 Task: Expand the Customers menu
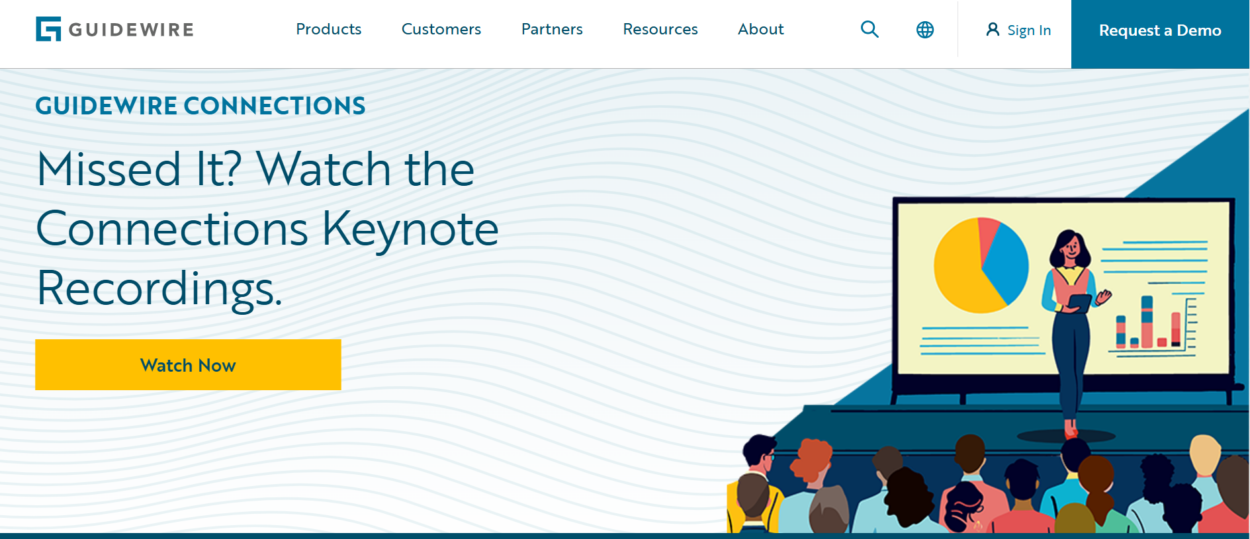point(441,30)
